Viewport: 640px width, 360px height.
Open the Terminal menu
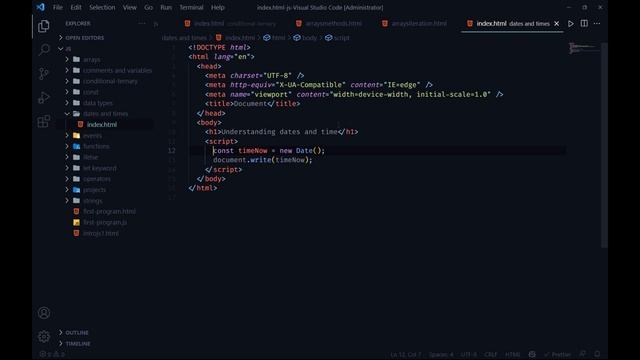[x=191, y=7]
